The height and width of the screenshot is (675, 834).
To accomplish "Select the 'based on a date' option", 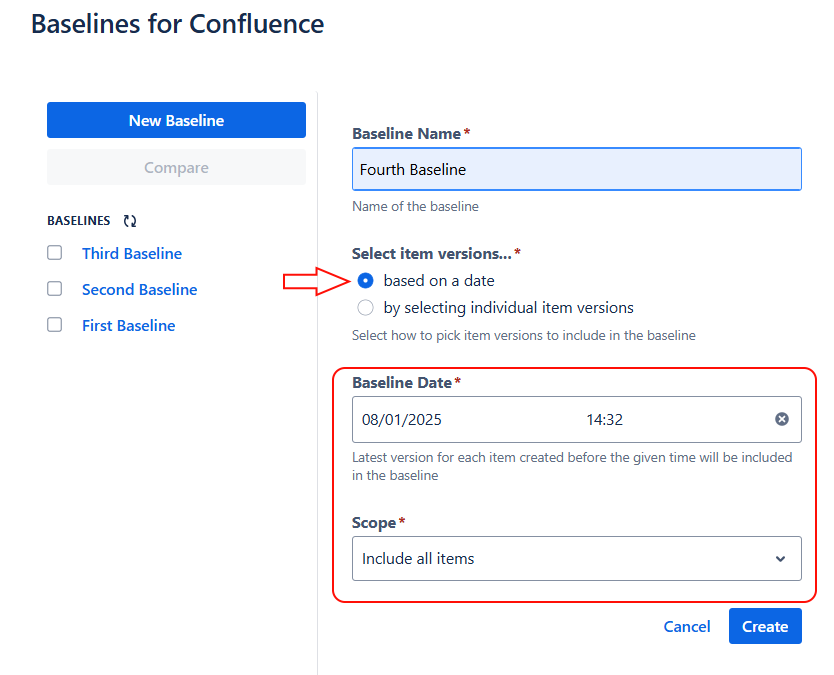I will click(365, 281).
